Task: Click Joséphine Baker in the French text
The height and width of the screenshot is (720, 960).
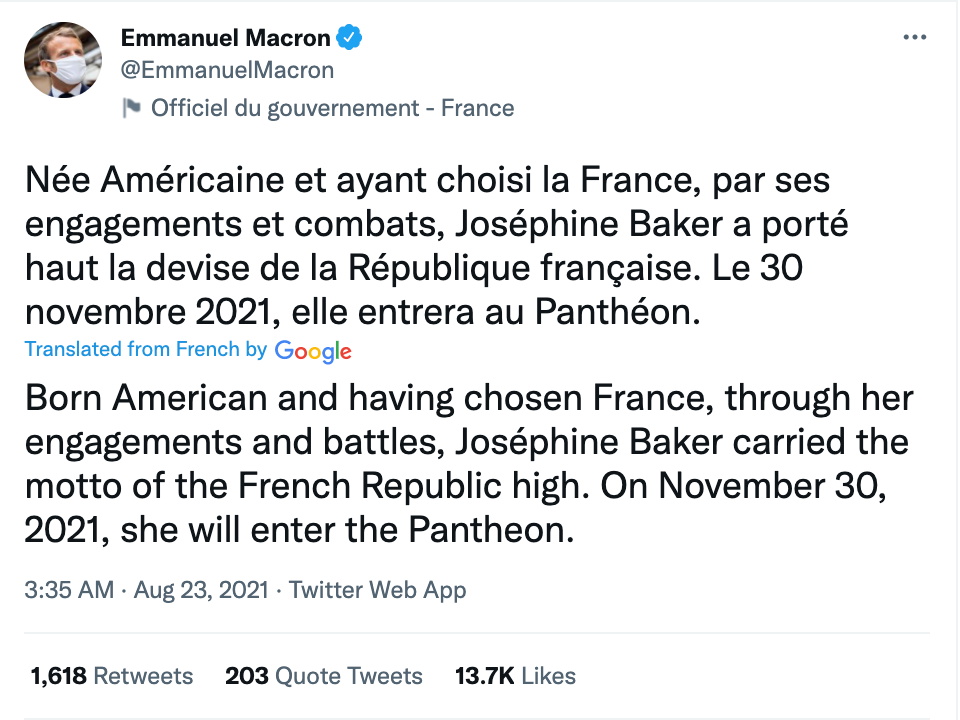Action: click(x=589, y=224)
